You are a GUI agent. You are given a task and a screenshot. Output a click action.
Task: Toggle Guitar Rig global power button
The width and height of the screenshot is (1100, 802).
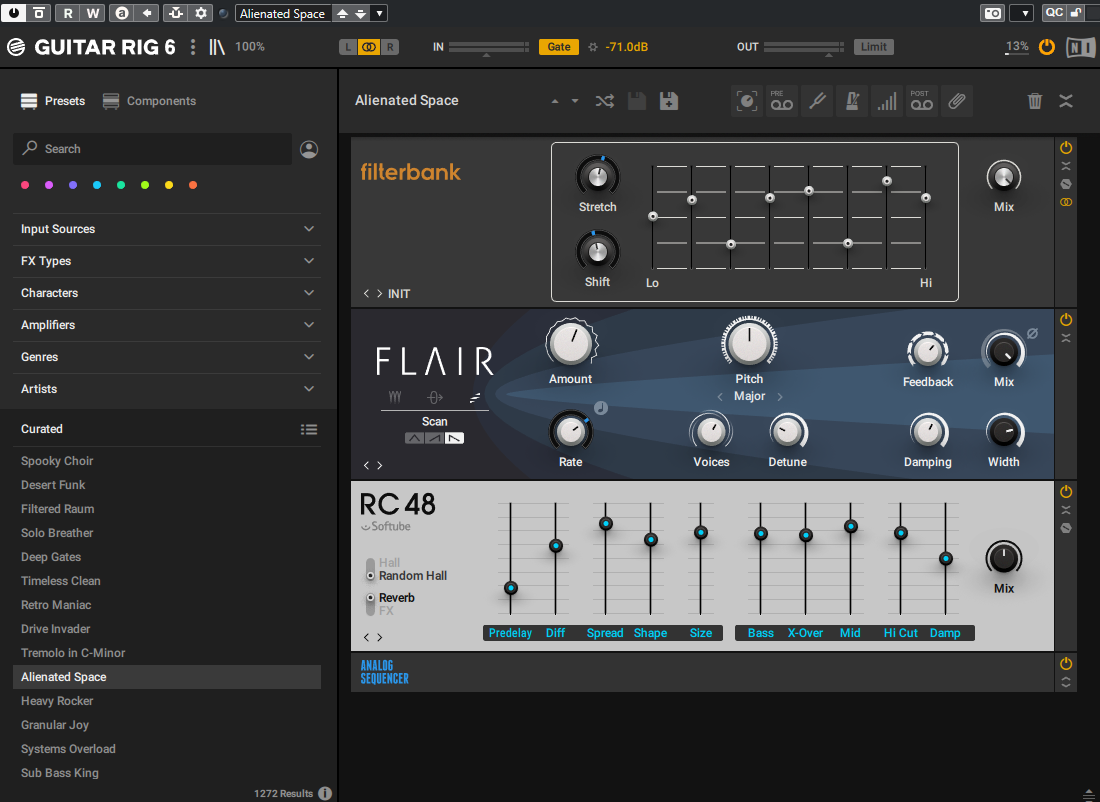(1047, 47)
